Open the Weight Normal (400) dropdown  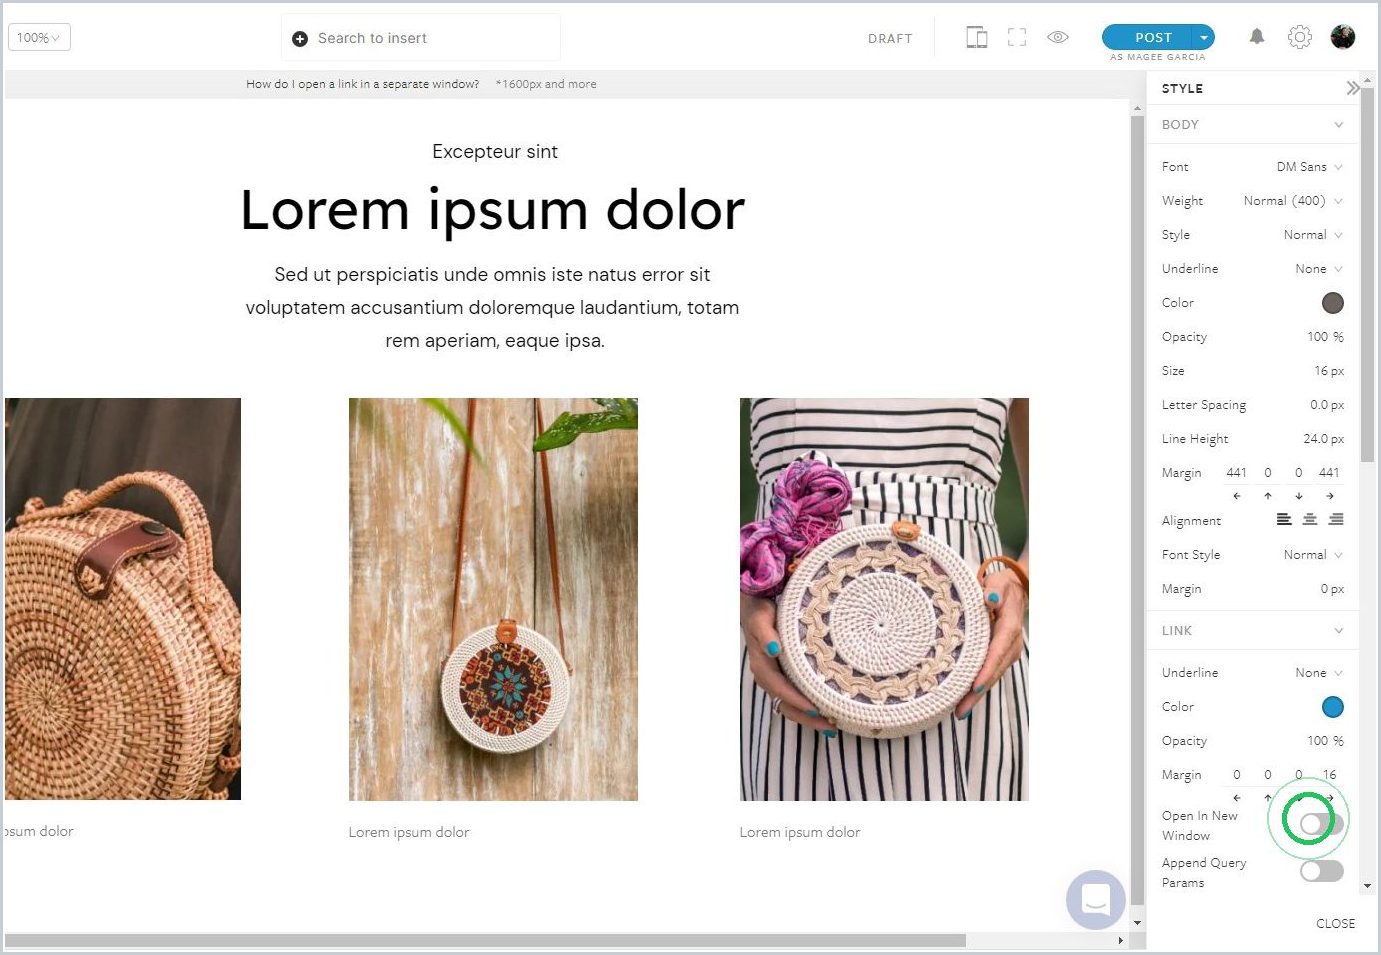click(x=1293, y=201)
